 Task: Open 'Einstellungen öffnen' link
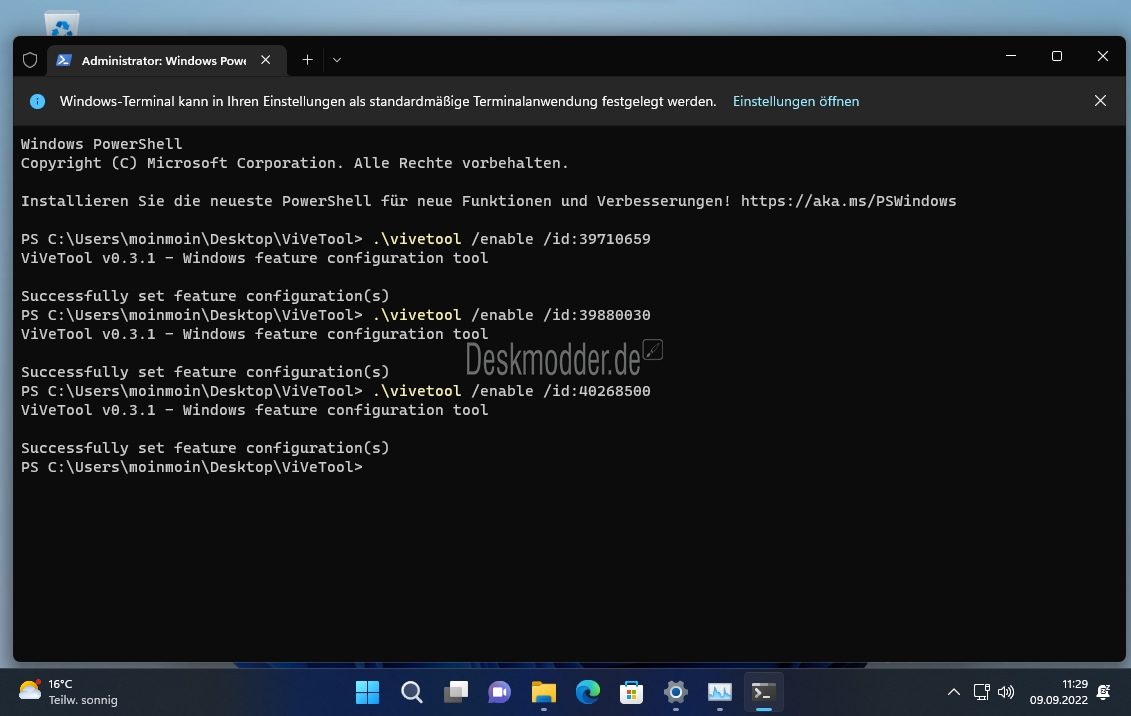[796, 102]
